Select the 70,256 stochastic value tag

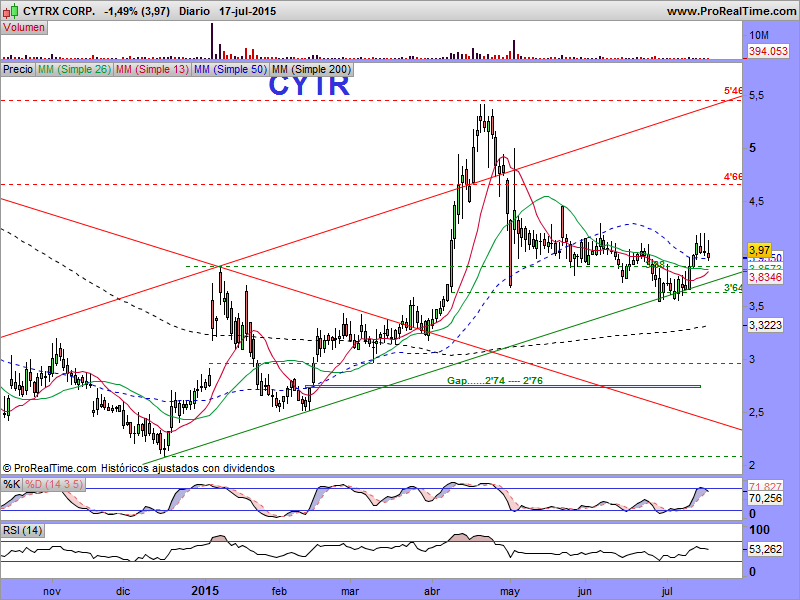pyautogui.click(x=765, y=498)
